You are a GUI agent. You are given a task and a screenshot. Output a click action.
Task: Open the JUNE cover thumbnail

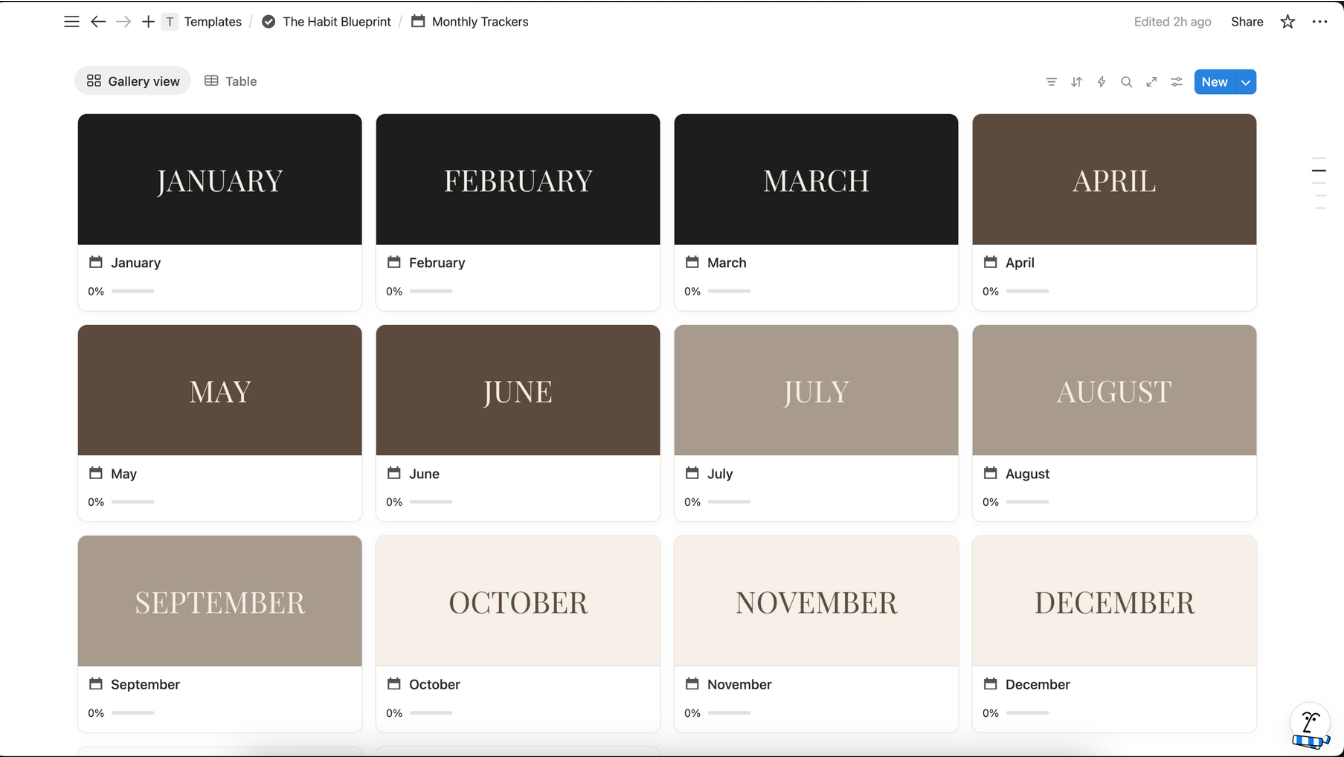pos(518,390)
